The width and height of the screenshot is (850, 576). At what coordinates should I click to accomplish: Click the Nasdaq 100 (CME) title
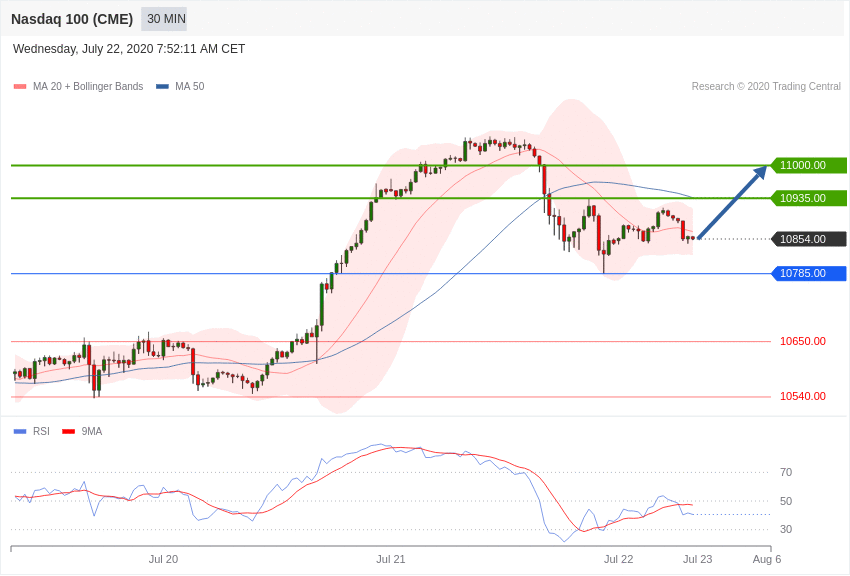(x=72, y=19)
